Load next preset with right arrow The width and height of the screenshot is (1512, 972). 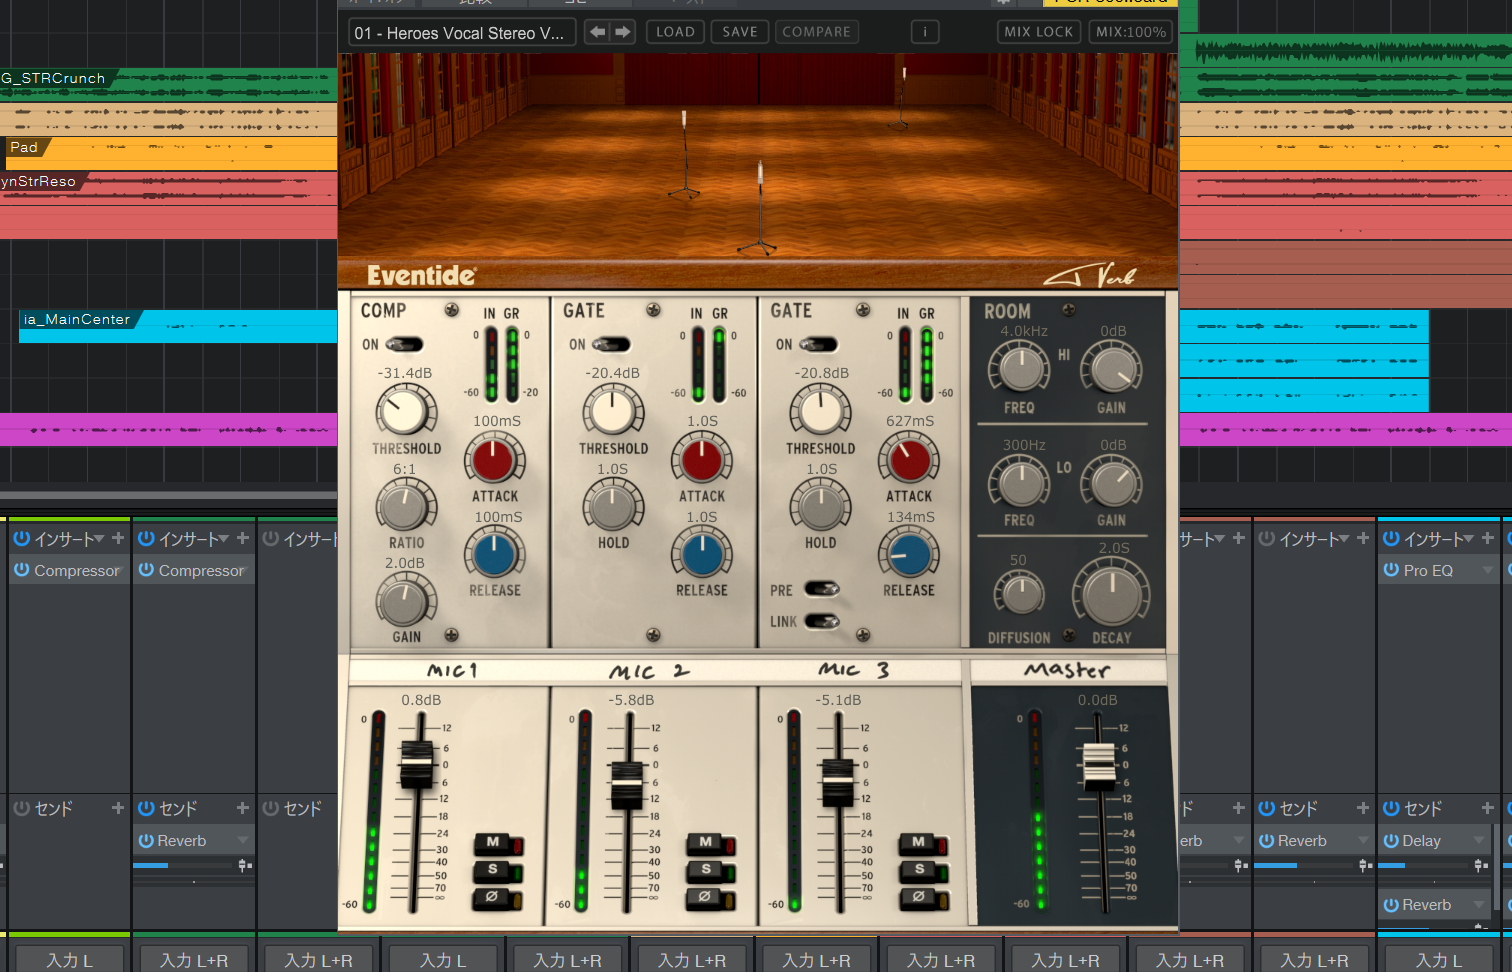pyautogui.click(x=622, y=32)
